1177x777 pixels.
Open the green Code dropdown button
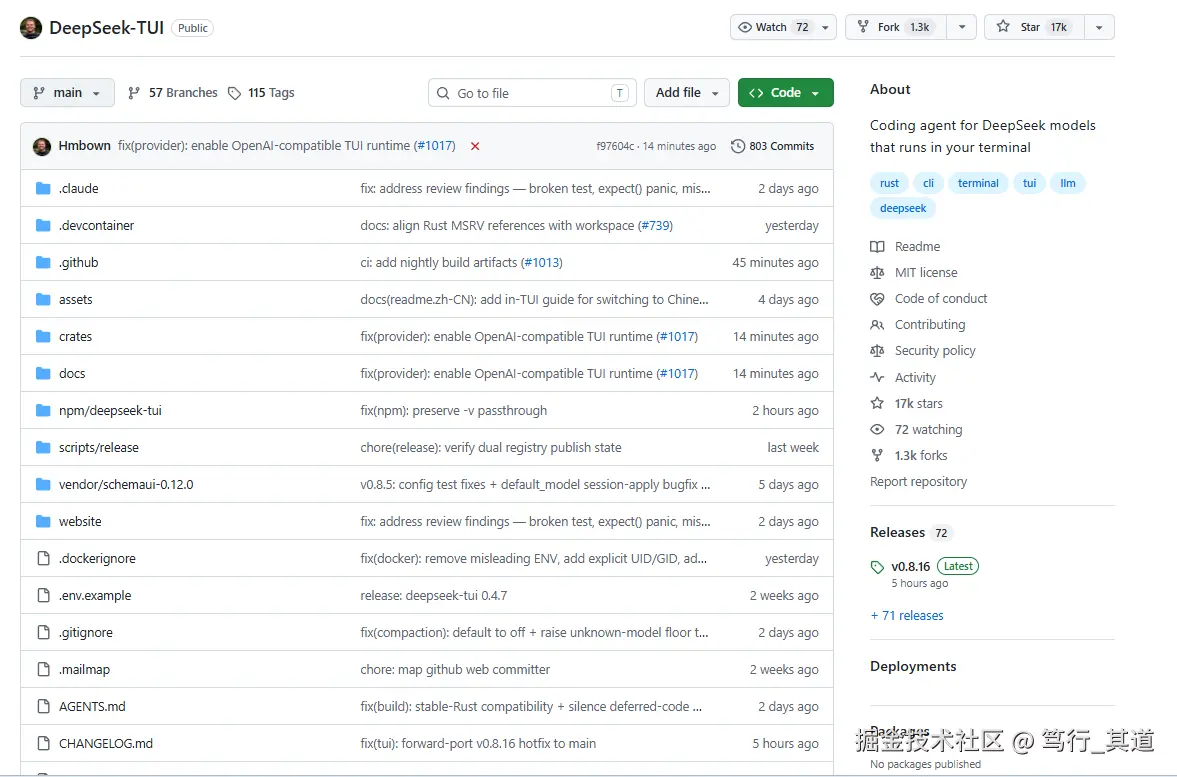coord(785,92)
